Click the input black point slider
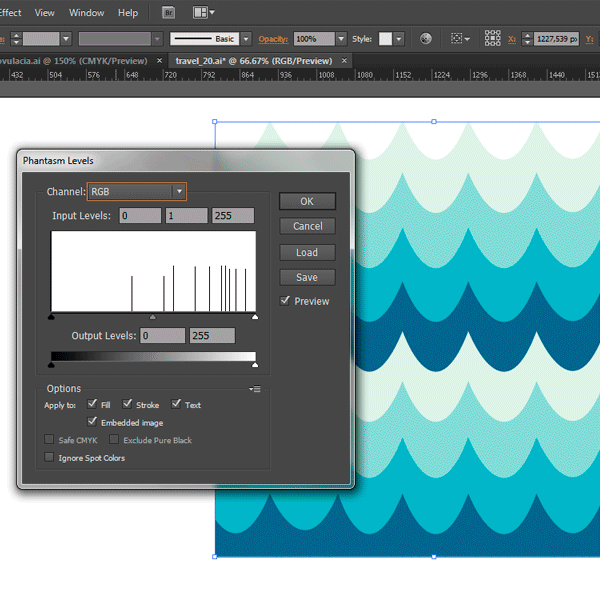600x600 pixels. pyautogui.click(x=51, y=317)
